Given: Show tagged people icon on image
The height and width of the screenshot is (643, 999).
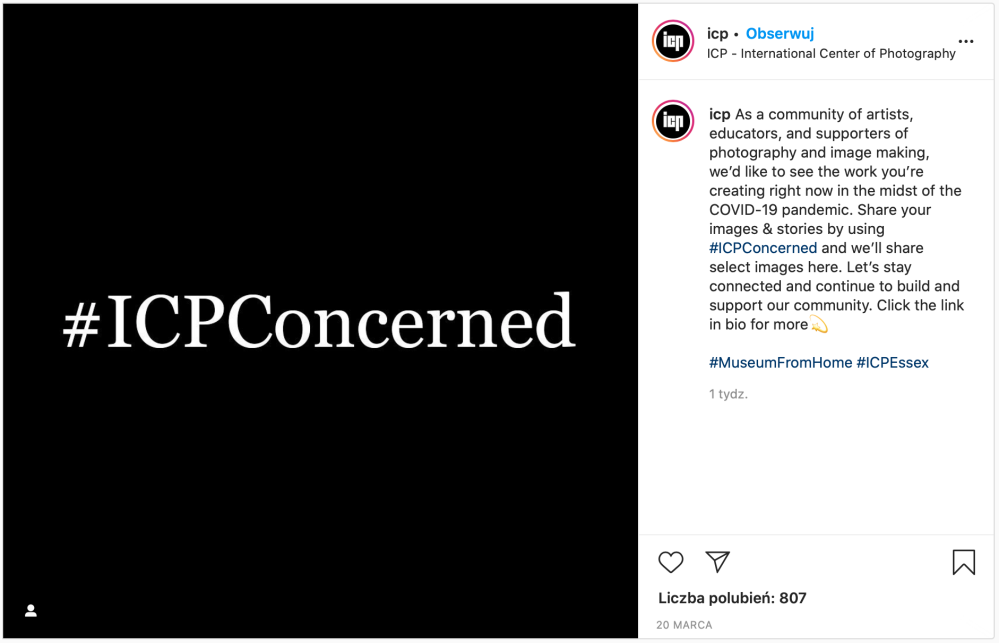Looking at the screenshot, I should click(x=31, y=610).
